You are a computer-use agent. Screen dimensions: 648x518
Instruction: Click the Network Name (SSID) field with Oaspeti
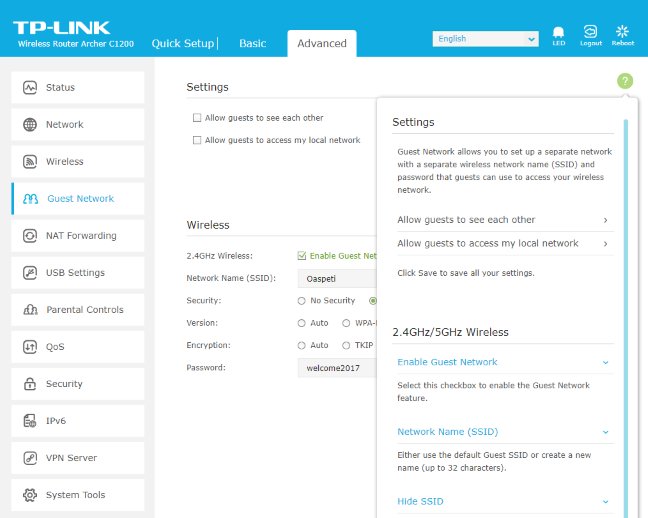point(337,279)
